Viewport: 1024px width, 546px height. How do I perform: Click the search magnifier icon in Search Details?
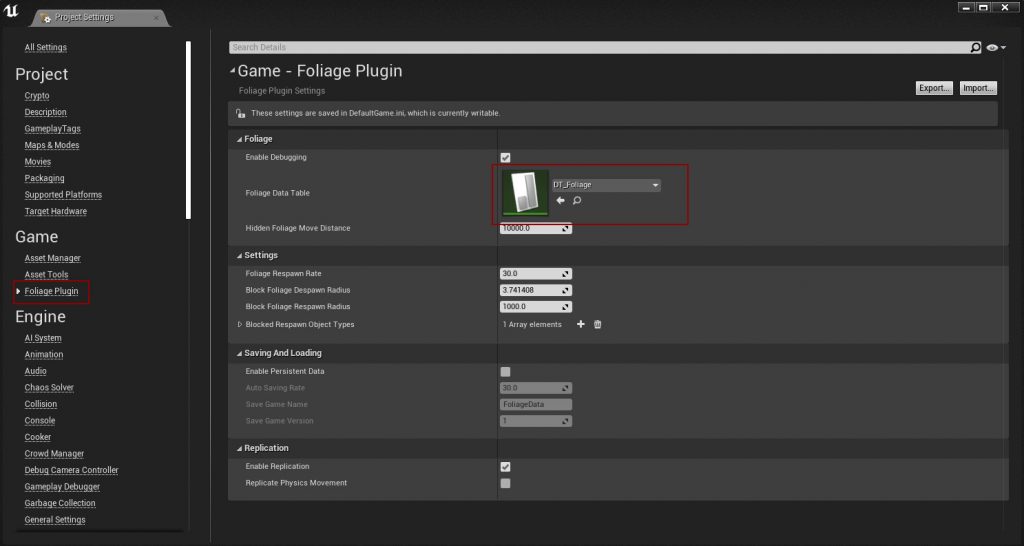[x=975, y=48]
